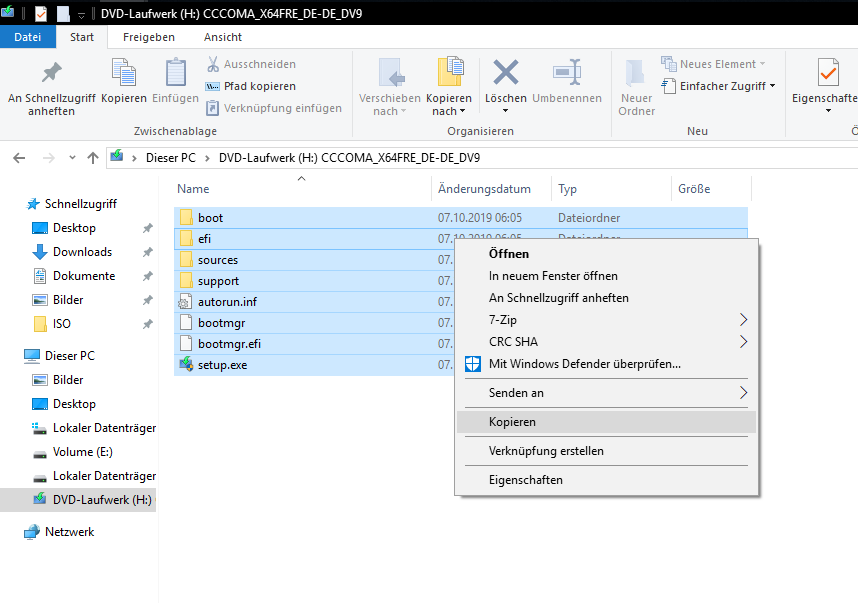The image size is (858, 603).
Task: Select the support folder name
Action: pos(218,281)
